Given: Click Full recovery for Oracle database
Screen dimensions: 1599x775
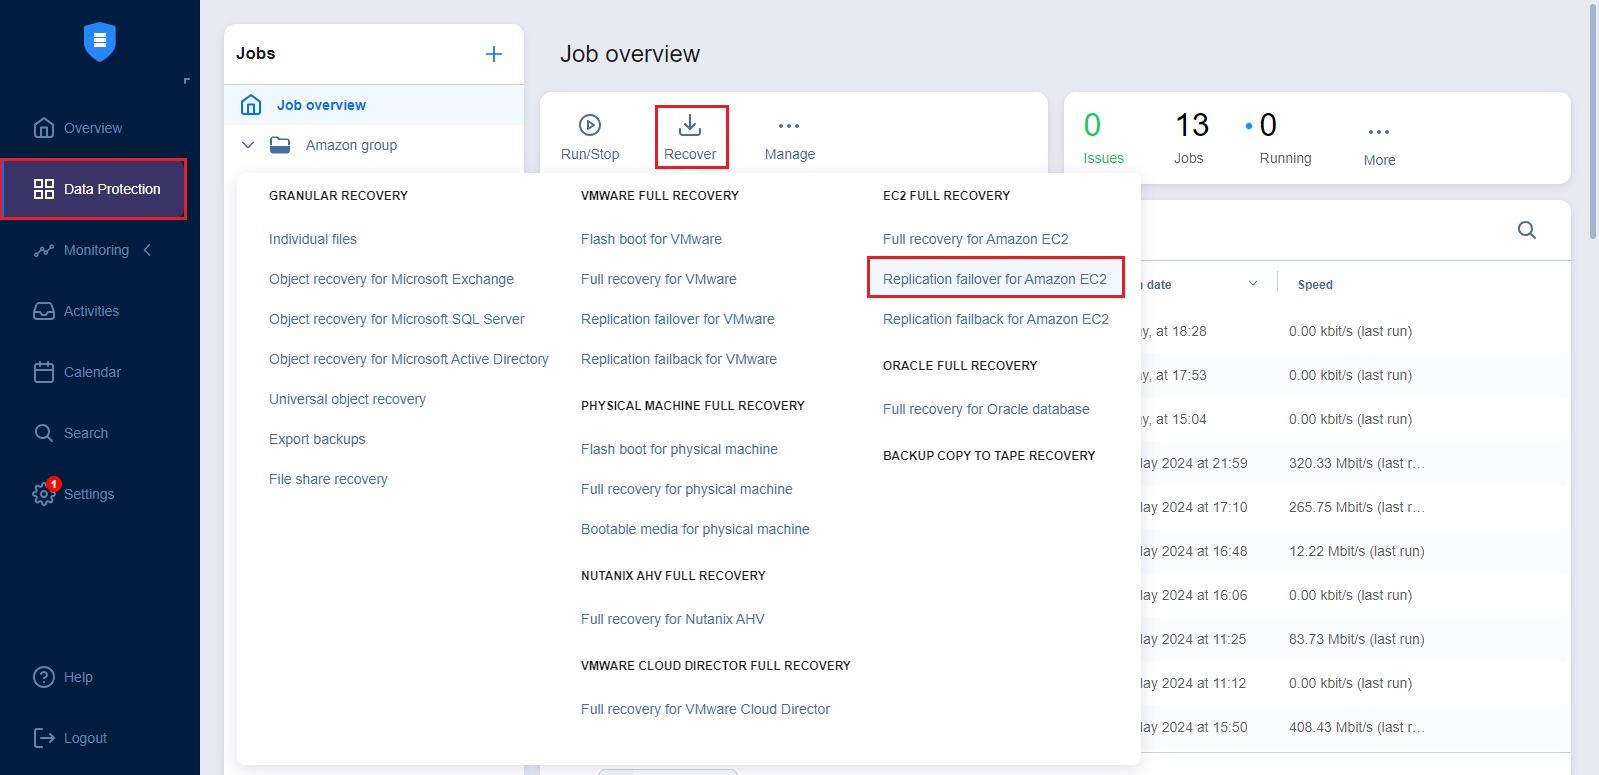Looking at the screenshot, I should point(985,409).
